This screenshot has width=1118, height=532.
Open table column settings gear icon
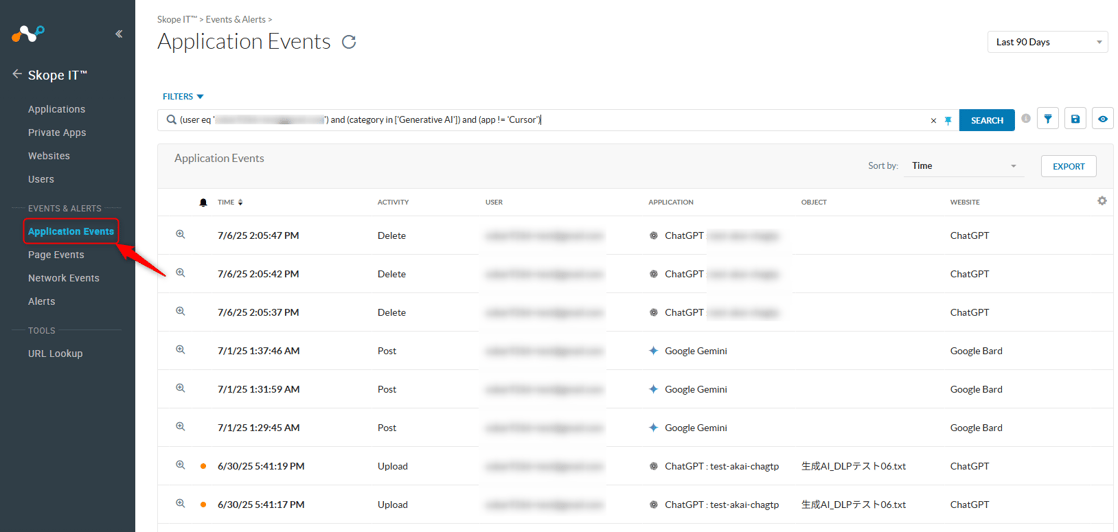pos(1102,201)
